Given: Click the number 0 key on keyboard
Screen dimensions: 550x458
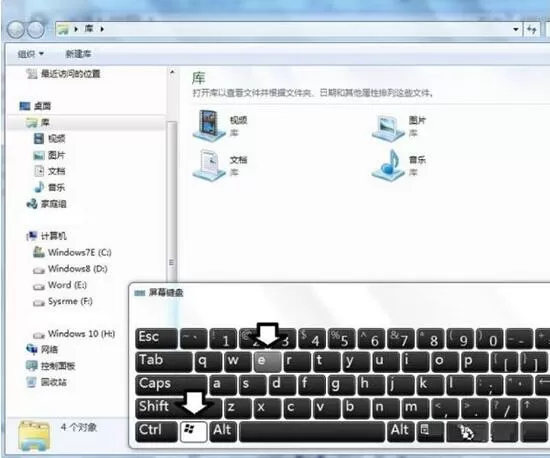Looking at the screenshot, I should 489,338.
